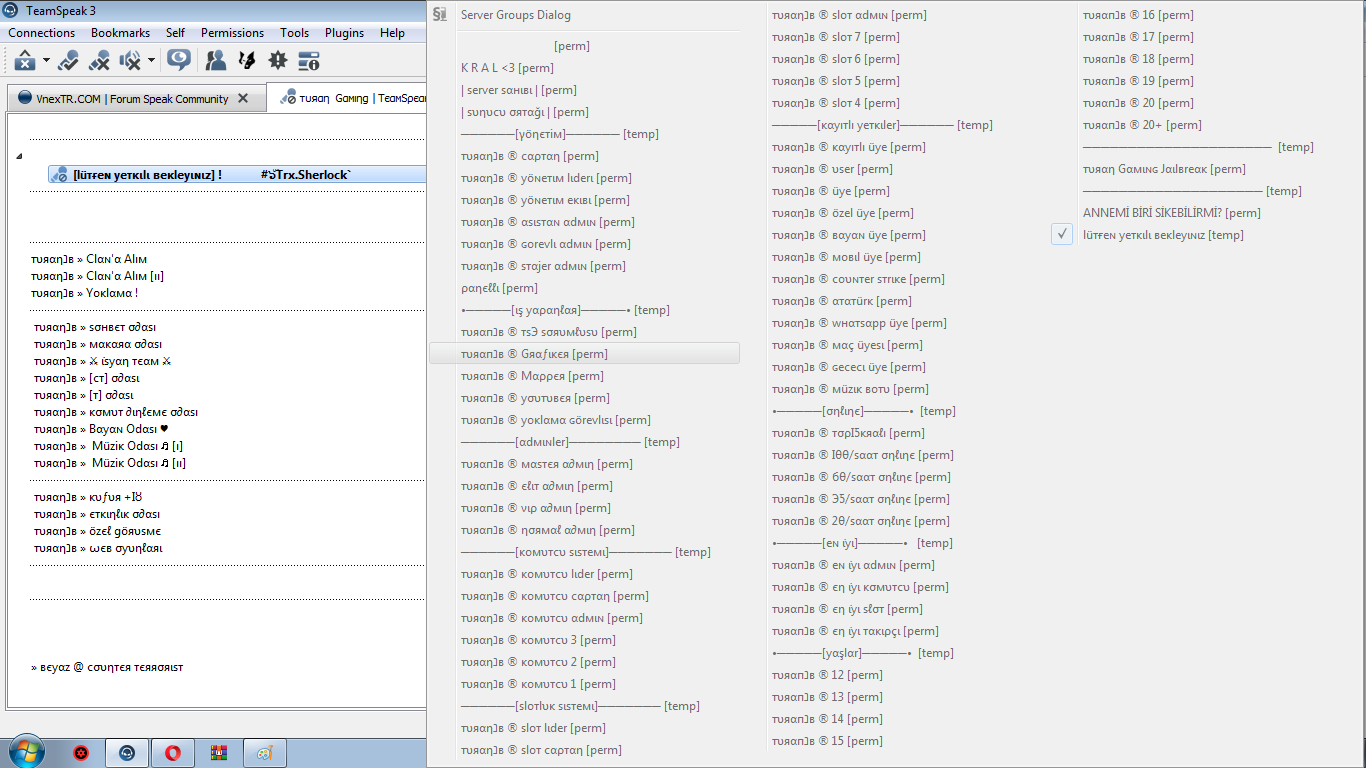Image resolution: width=1366 pixels, height=768 pixels.
Task: Select the 12 [perm] age group
Action: click(x=827, y=675)
